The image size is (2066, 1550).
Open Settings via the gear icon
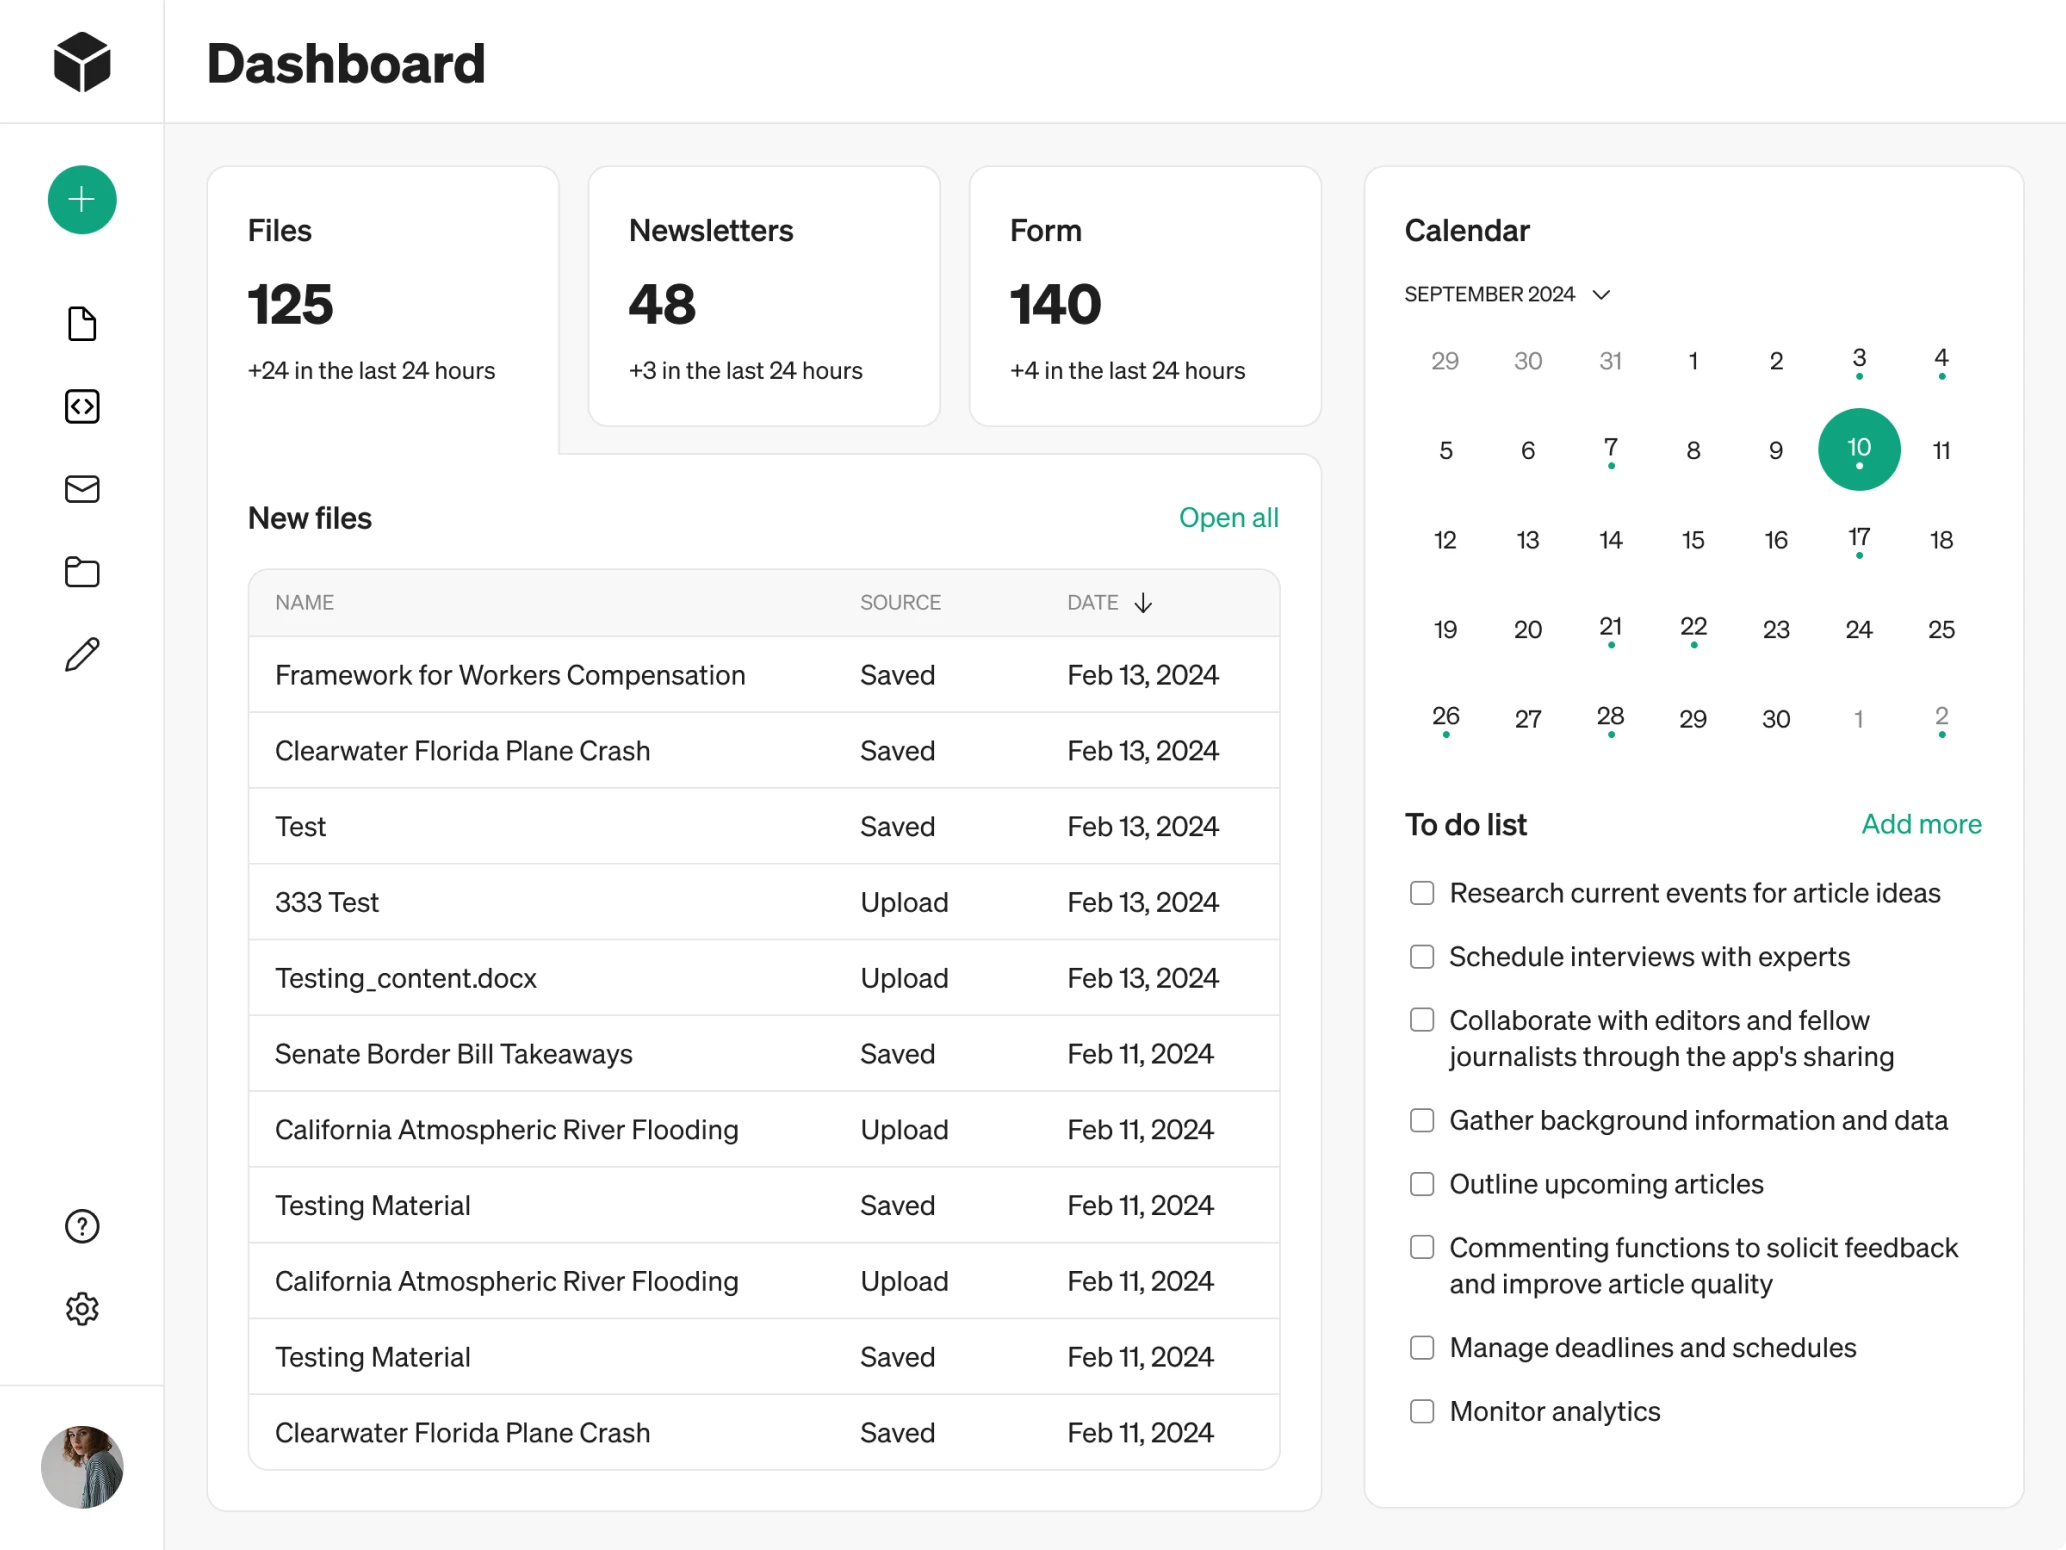click(x=81, y=1308)
